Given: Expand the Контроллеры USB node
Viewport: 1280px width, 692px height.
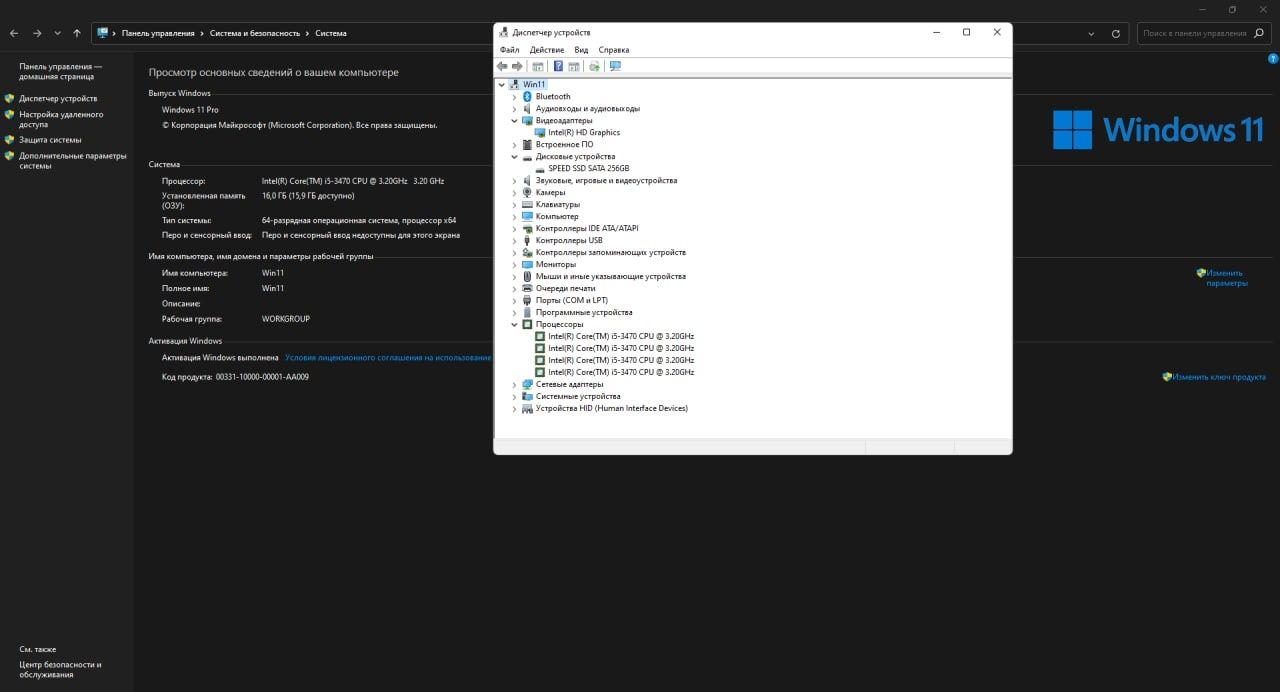Looking at the screenshot, I should 515,240.
